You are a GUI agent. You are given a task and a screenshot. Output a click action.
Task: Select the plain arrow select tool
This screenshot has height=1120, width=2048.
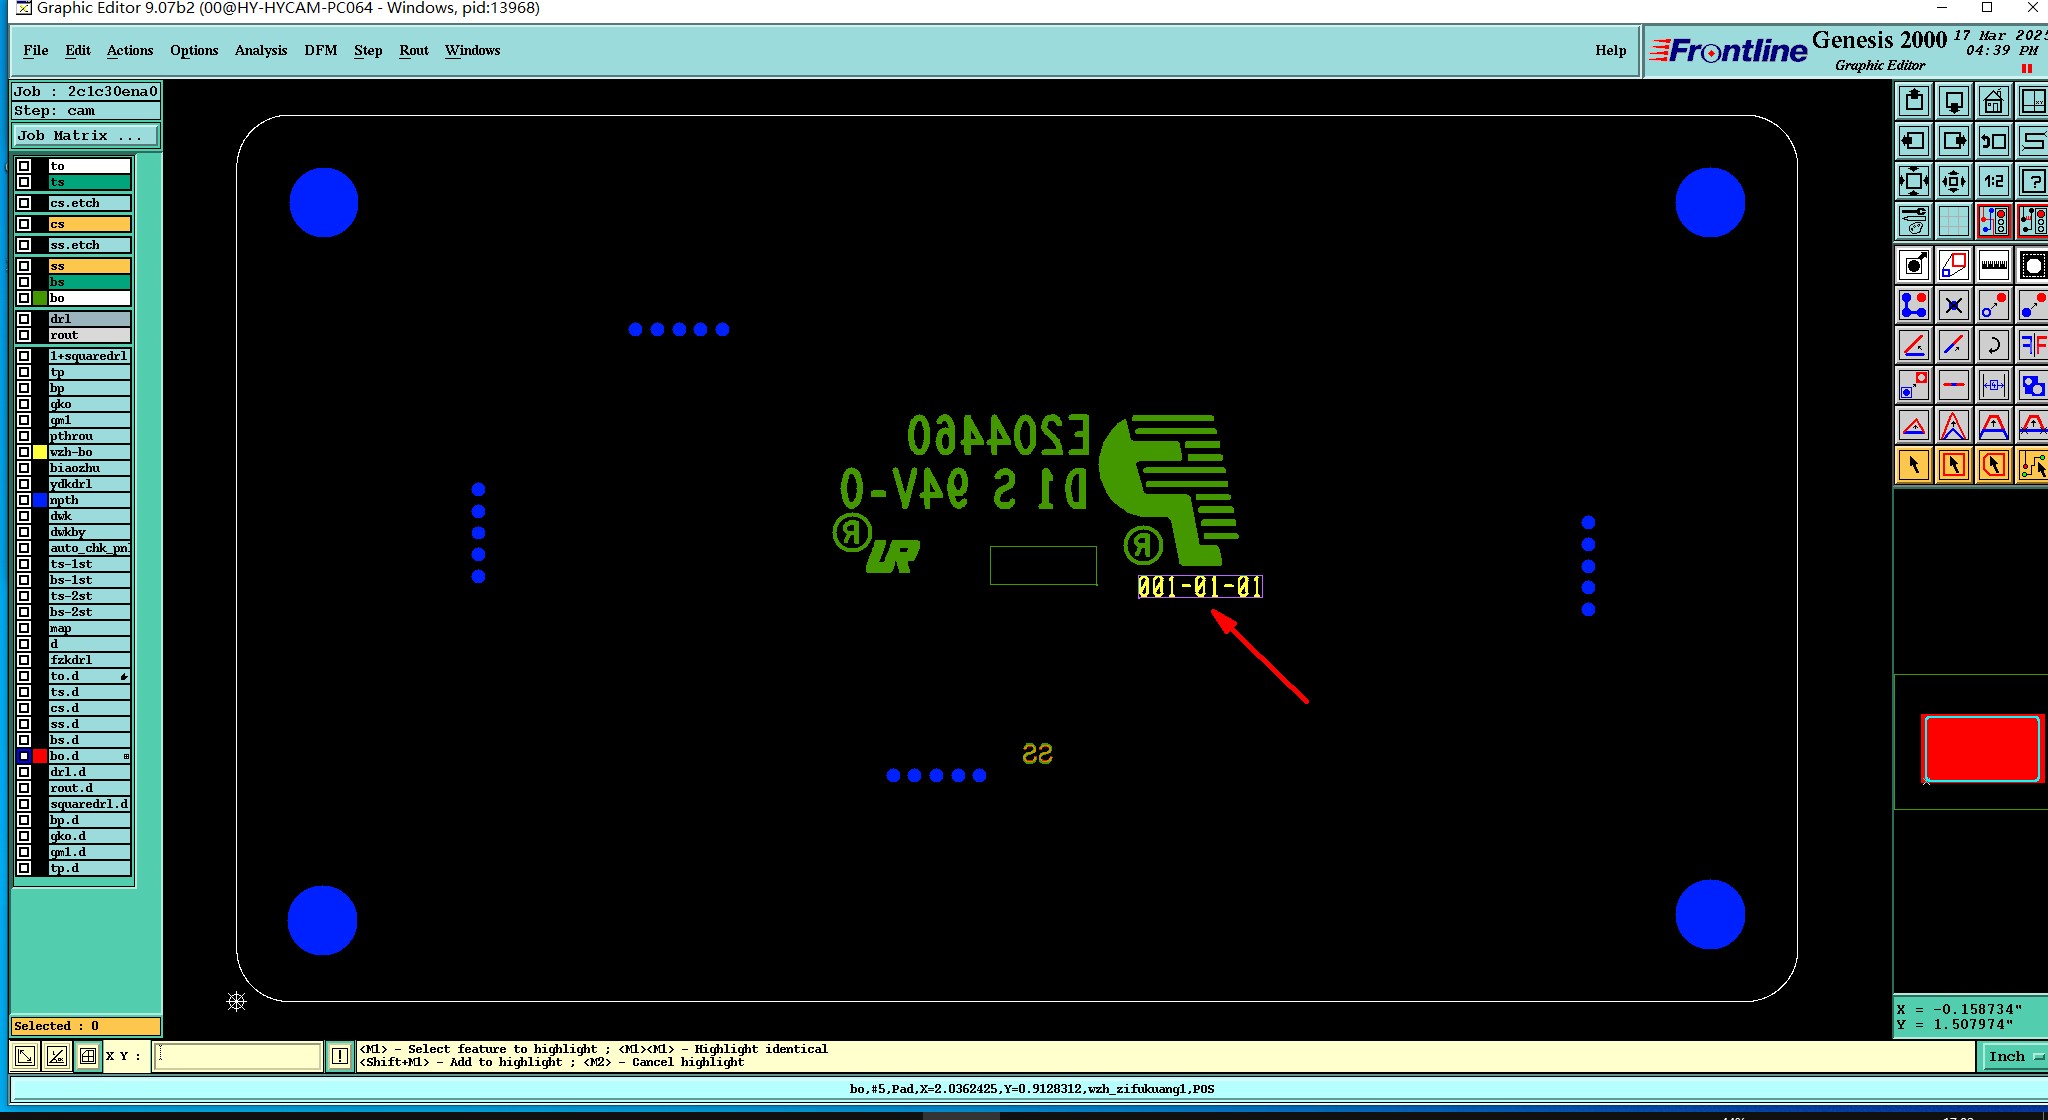(x=1913, y=465)
